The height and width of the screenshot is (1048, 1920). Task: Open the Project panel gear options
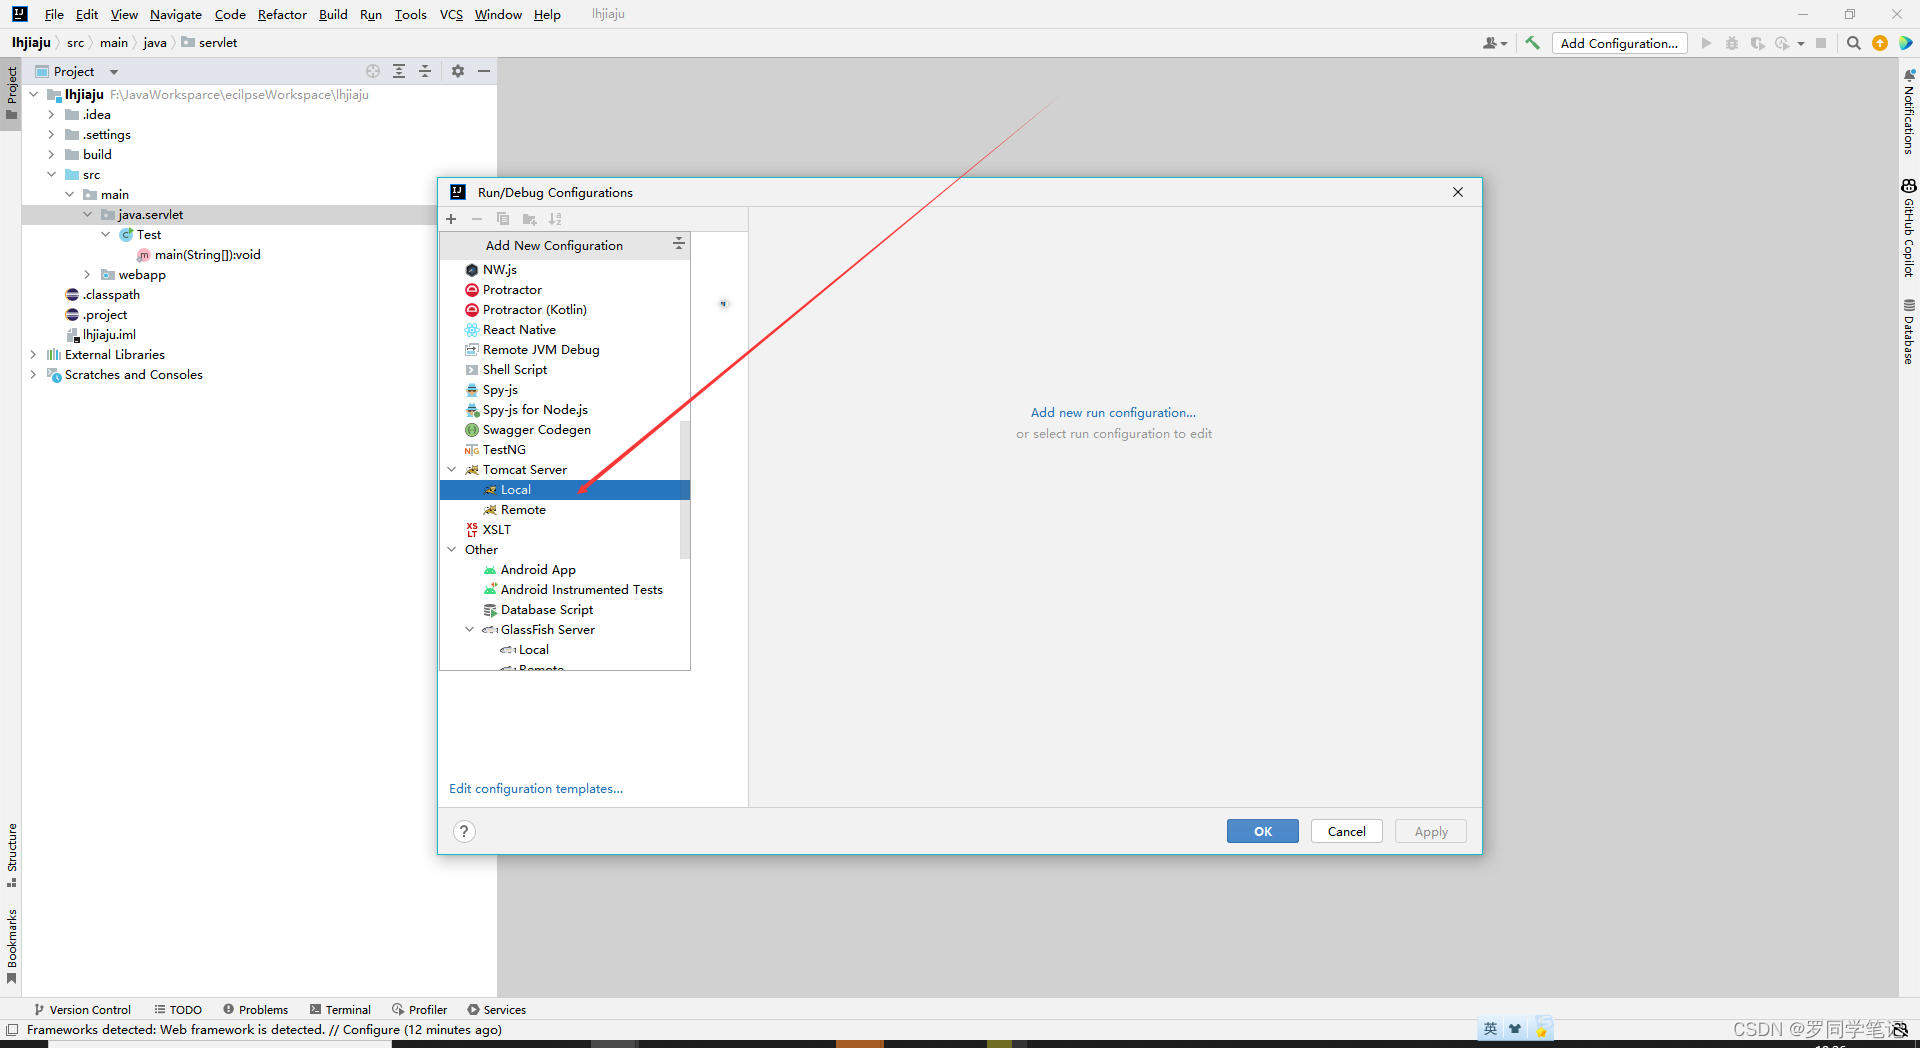coord(458,71)
